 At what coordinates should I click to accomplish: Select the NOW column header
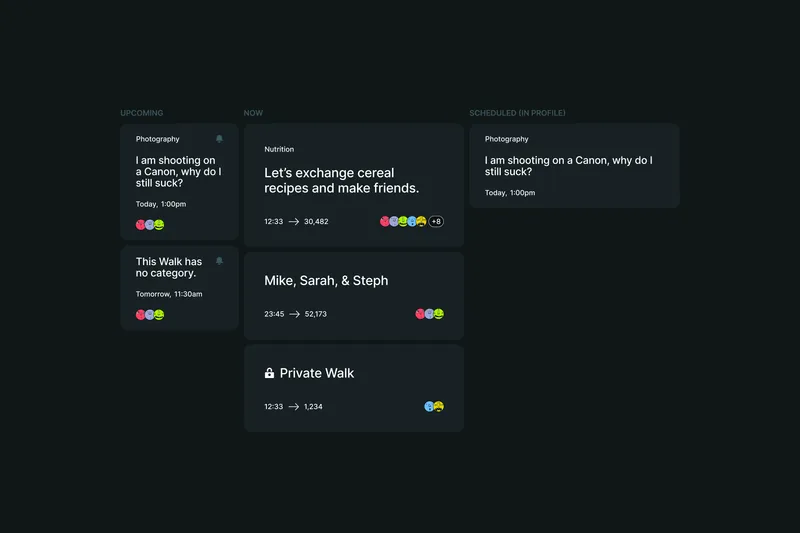[253, 113]
